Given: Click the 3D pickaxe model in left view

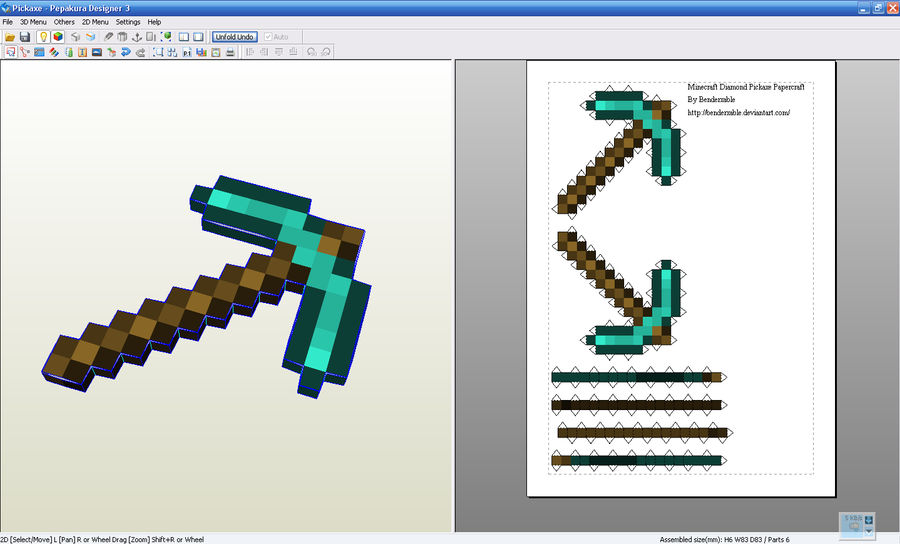Looking at the screenshot, I should pyautogui.click(x=207, y=287).
